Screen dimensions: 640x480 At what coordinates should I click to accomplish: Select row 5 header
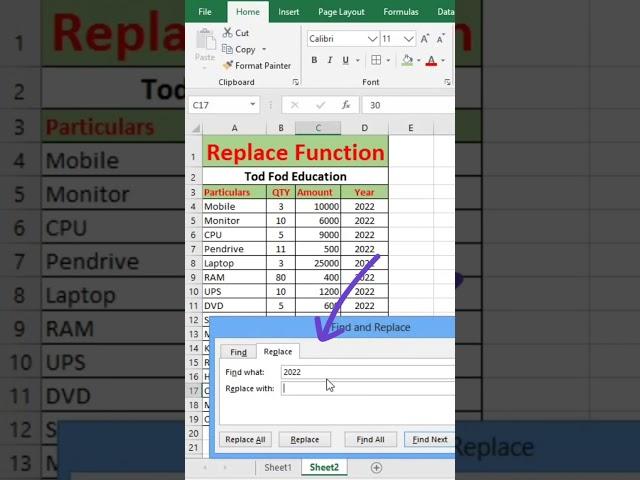tap(193, 221)
